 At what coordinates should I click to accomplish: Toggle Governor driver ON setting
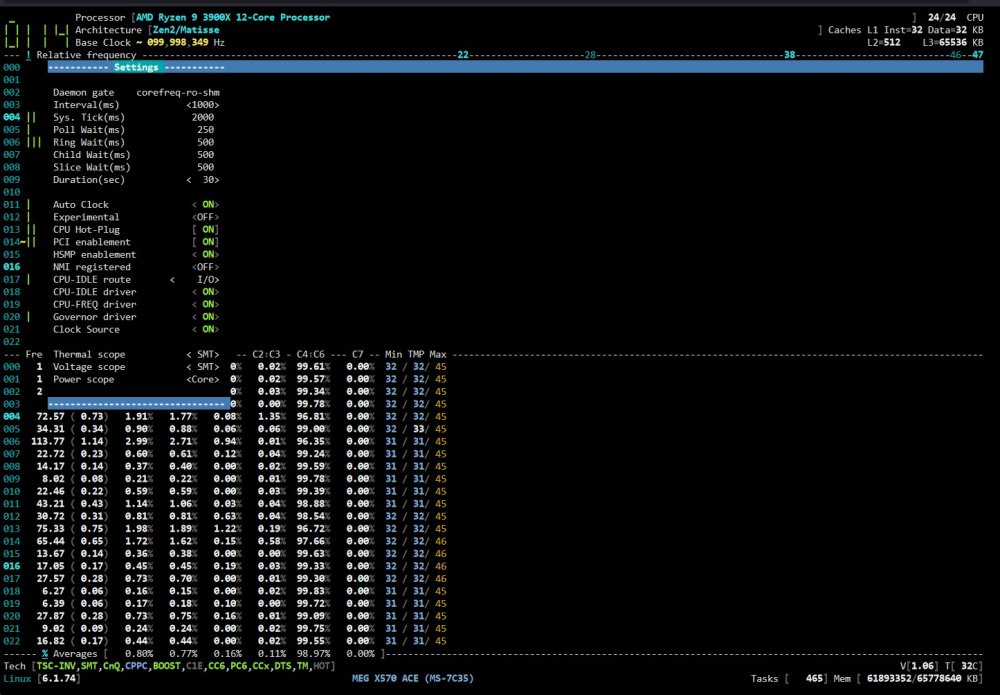[x=205, y=317]
